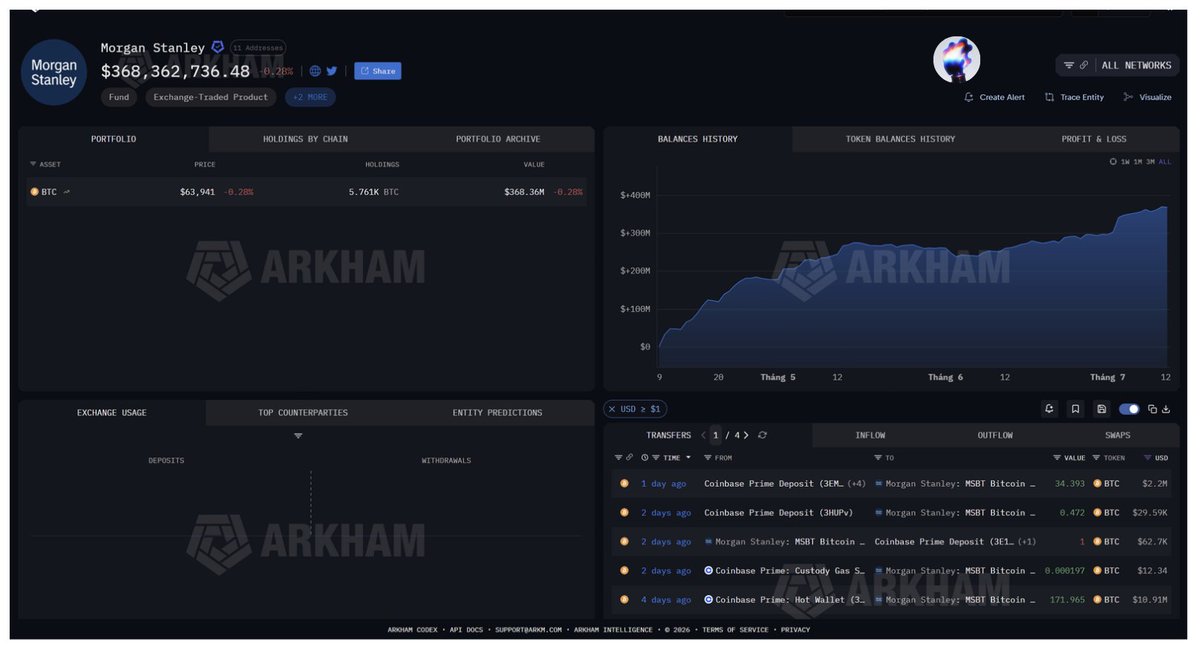Viewport: 1200px width, 648px height.
Task: Click Trace Entity
Action: 1074,97
